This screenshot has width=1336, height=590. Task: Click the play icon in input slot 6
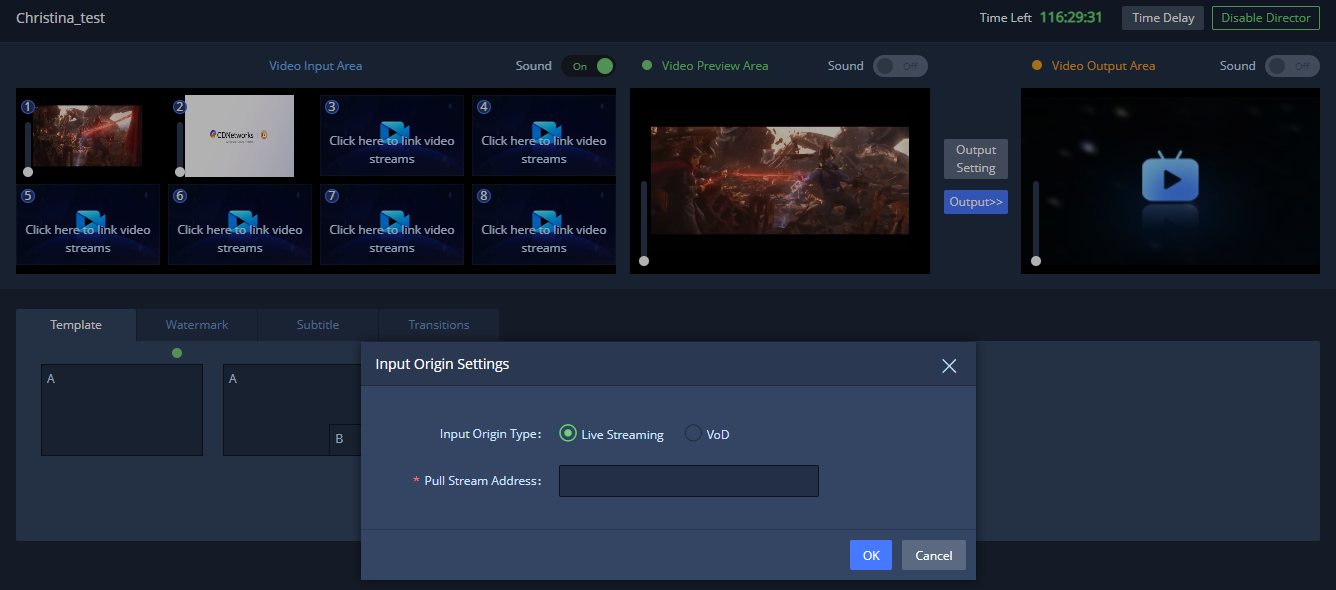pyautogui.click(x=242, y=221)
